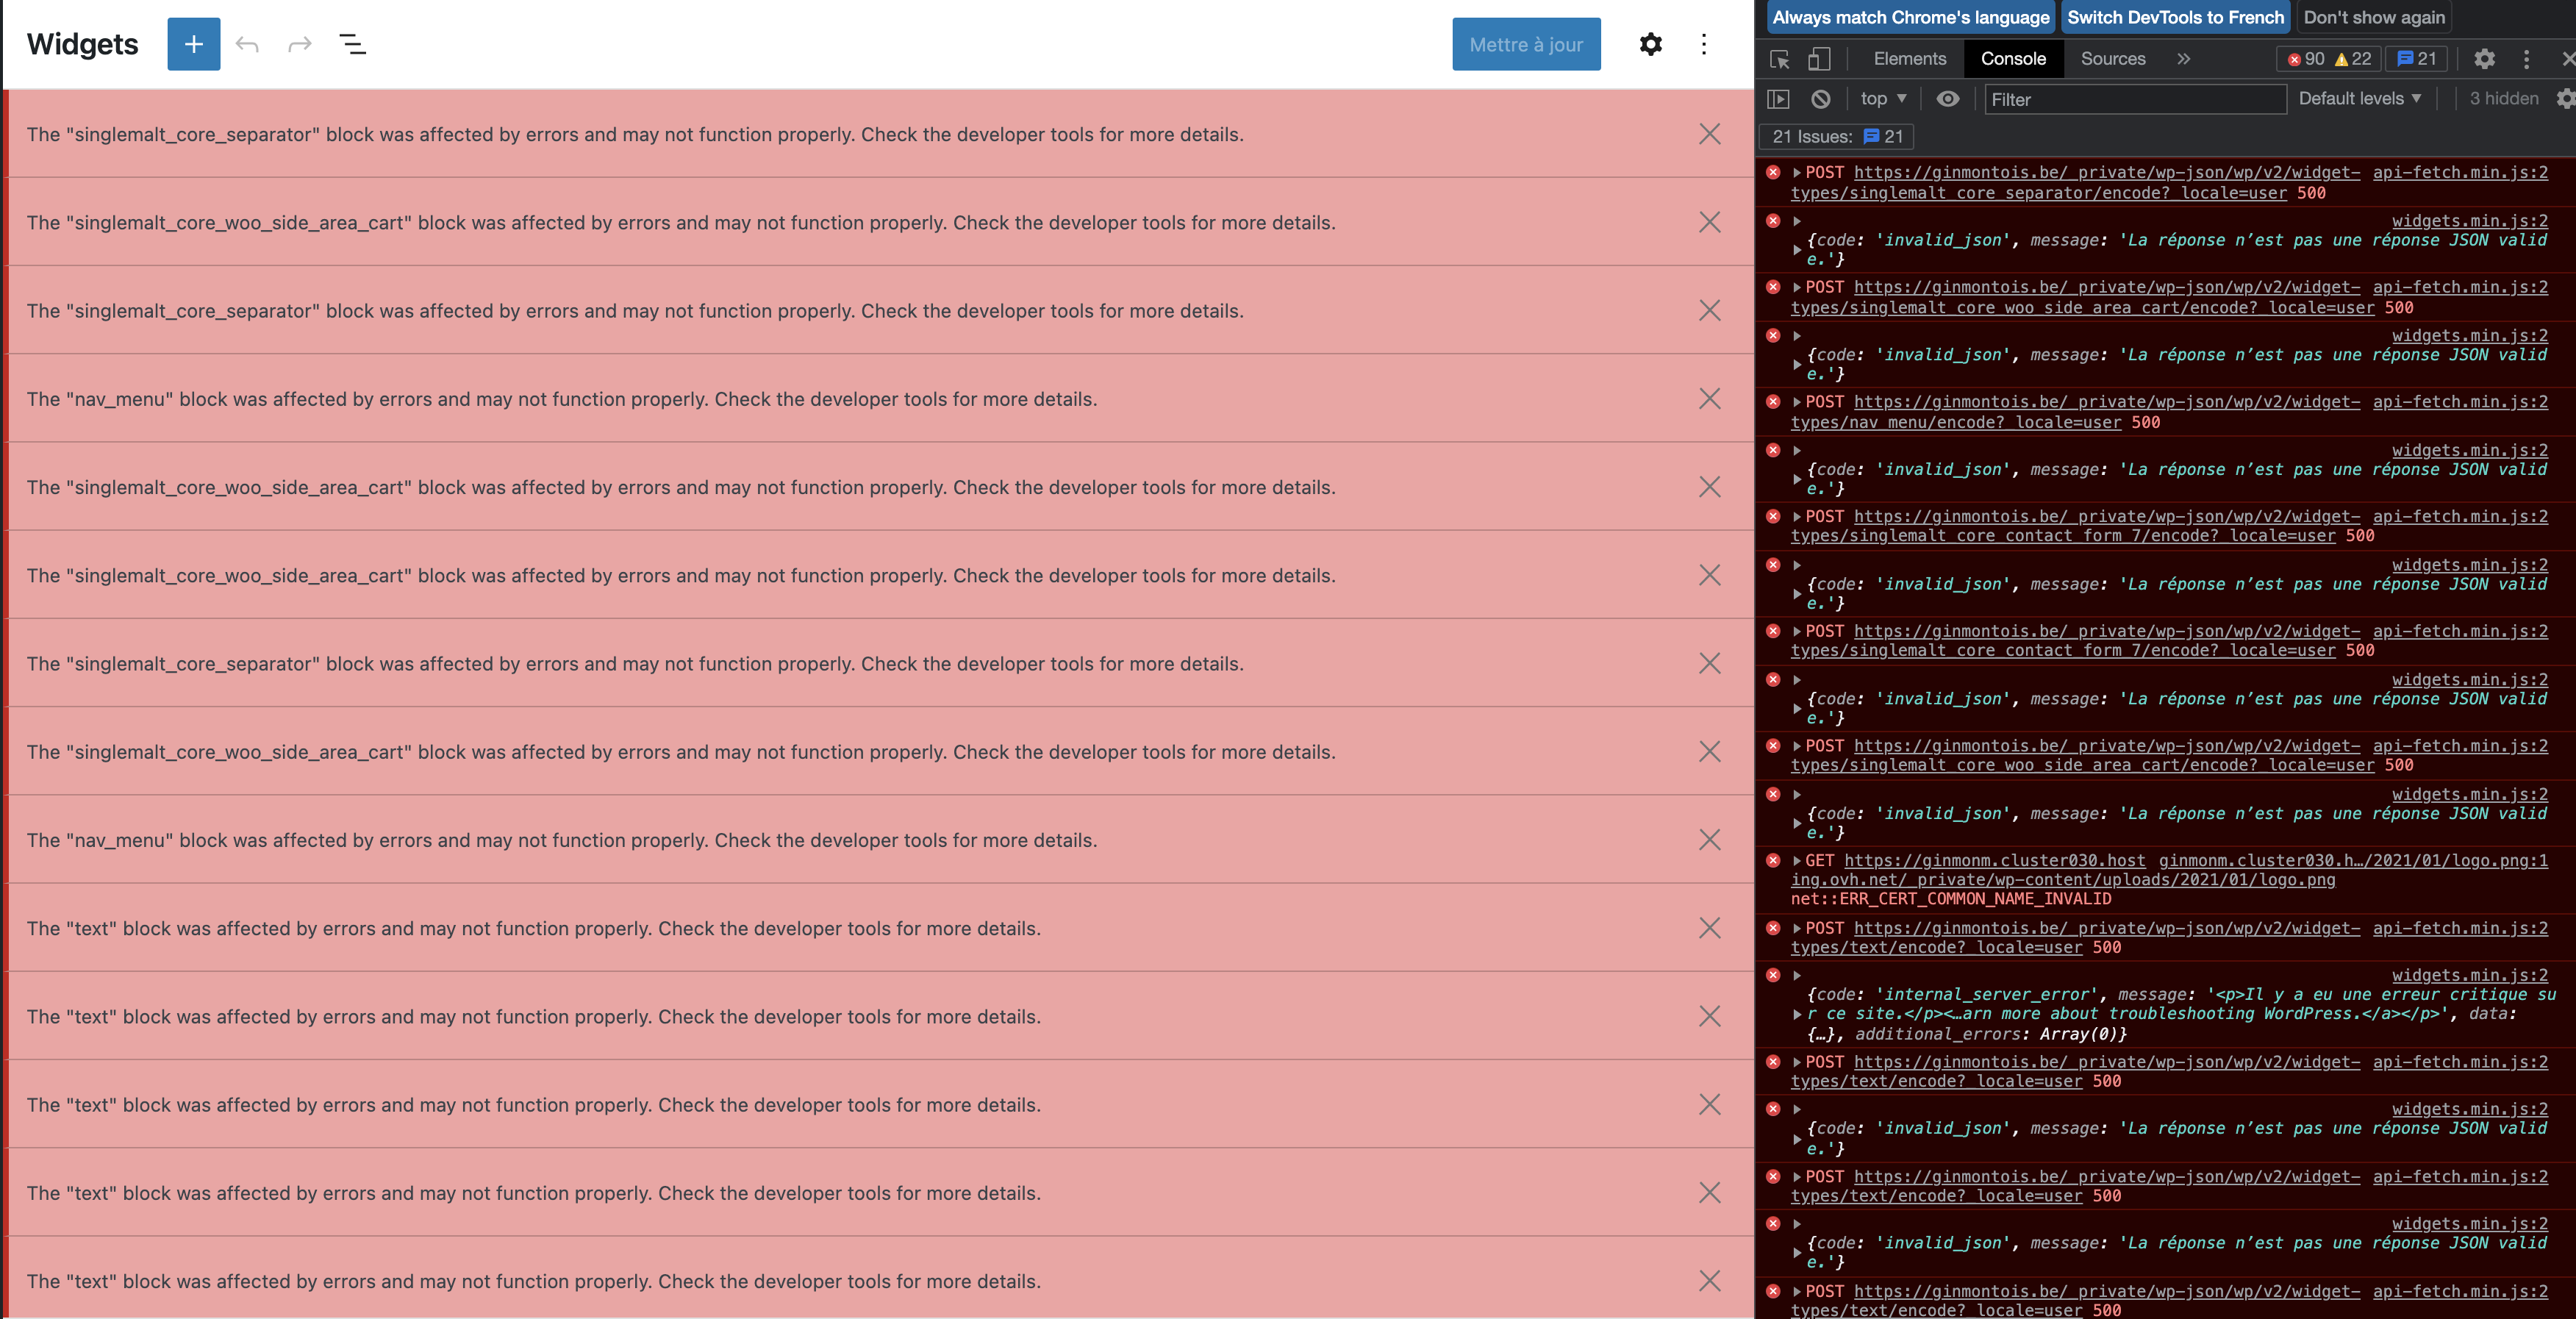Open the widgets list view icon
Viewport: 2576px width, 1319px height.
click(352, 44)
